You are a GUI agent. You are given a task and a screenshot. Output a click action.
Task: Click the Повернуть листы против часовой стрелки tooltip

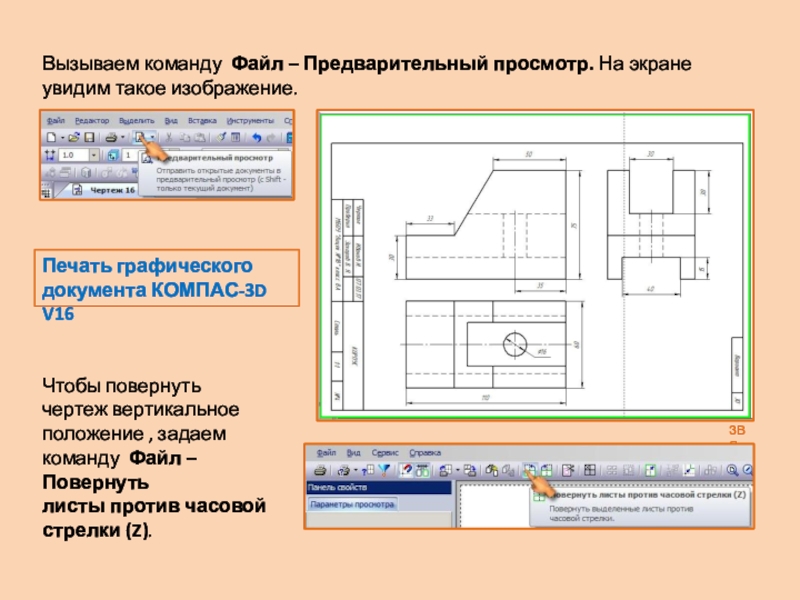[x=640, y=507]
